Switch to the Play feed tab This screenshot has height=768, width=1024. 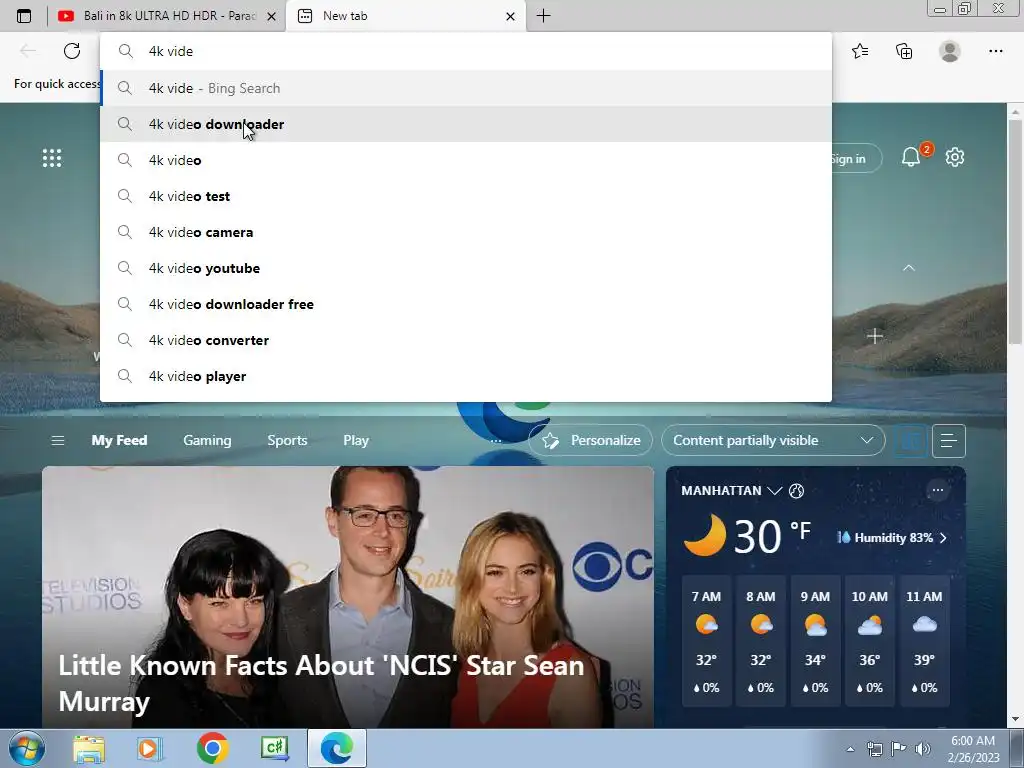[356, 440]
